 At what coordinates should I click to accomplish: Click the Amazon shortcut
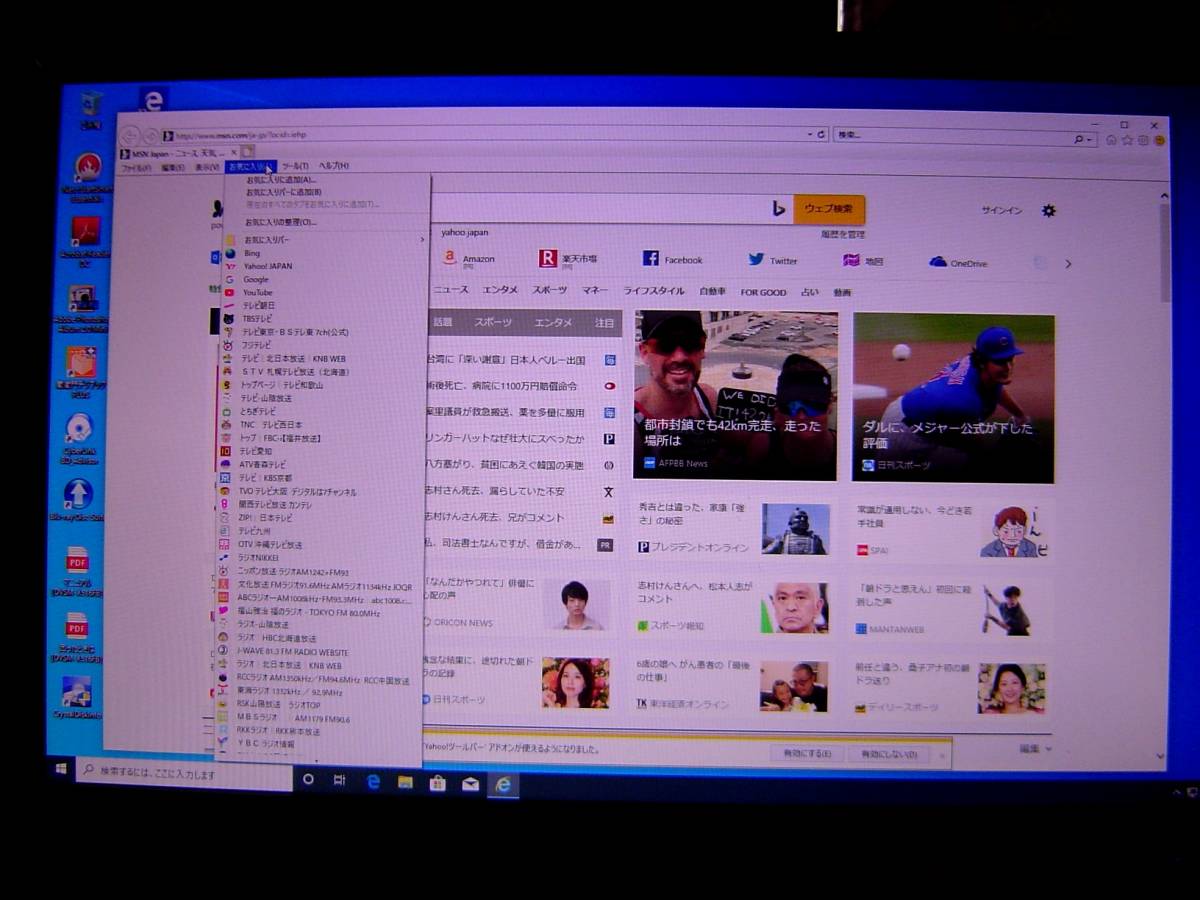tap(469, 259)
